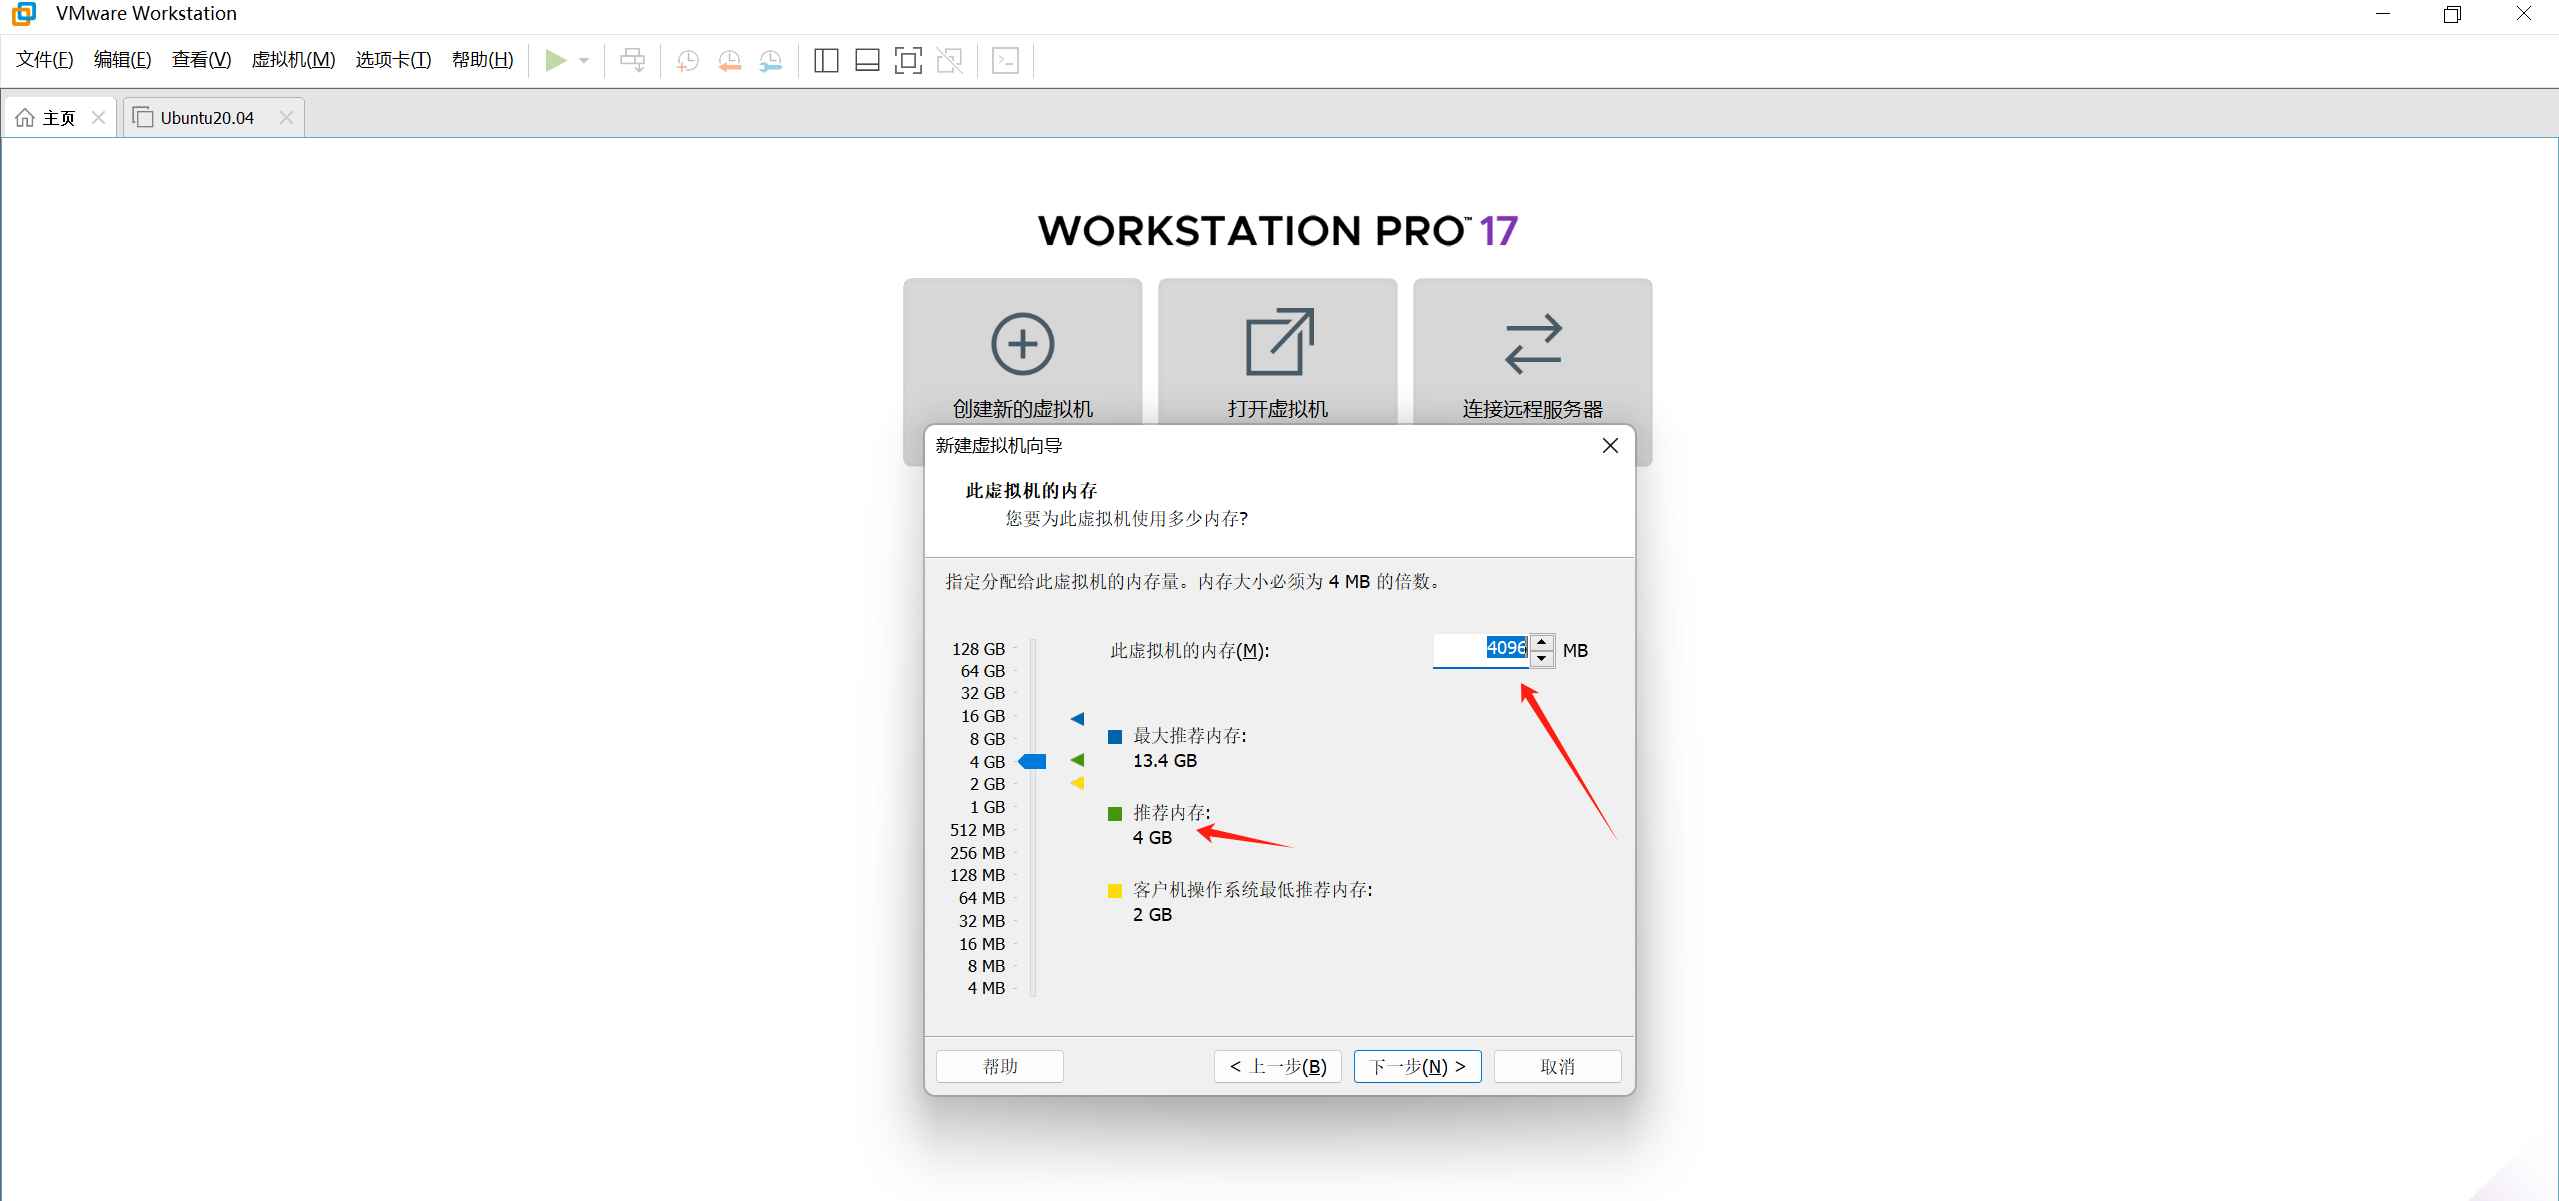Click the Unity mode toolbar icon
Viewport: 2559px width, 1201px height.
click(x=949, y=61)
